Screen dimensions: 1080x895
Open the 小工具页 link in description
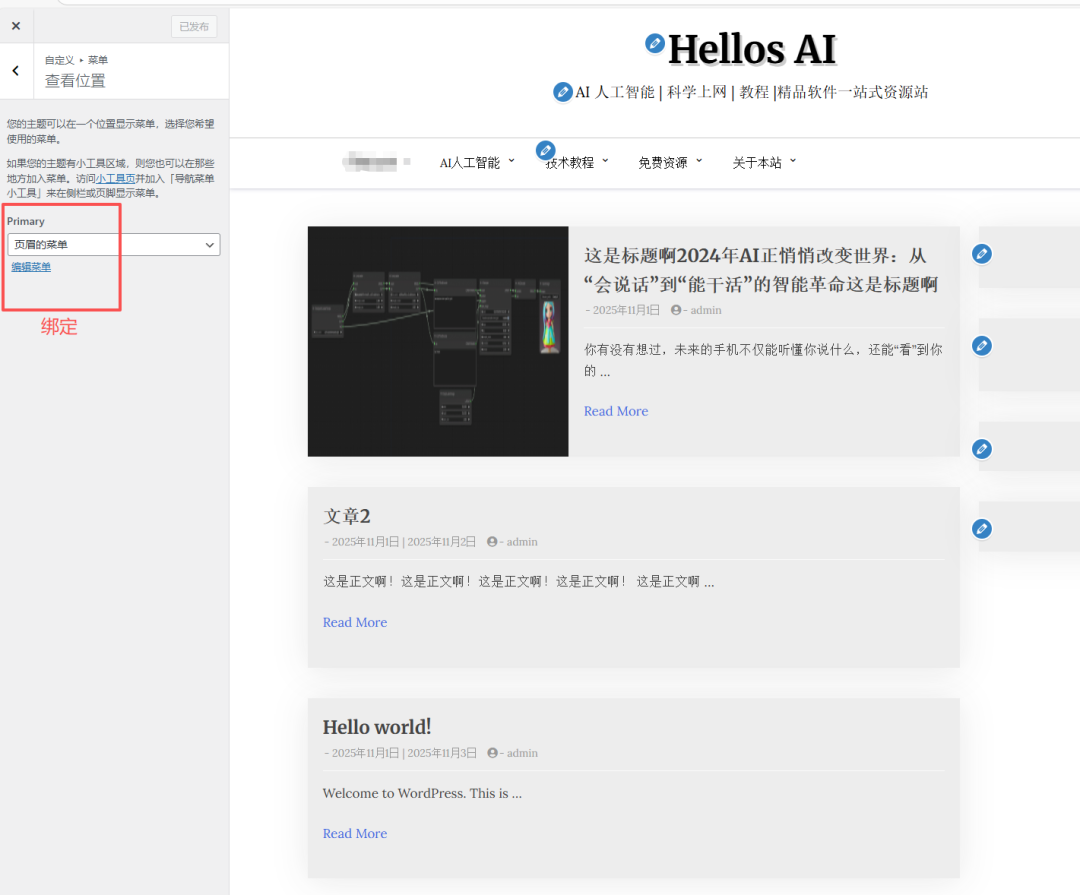coord(115,178)
